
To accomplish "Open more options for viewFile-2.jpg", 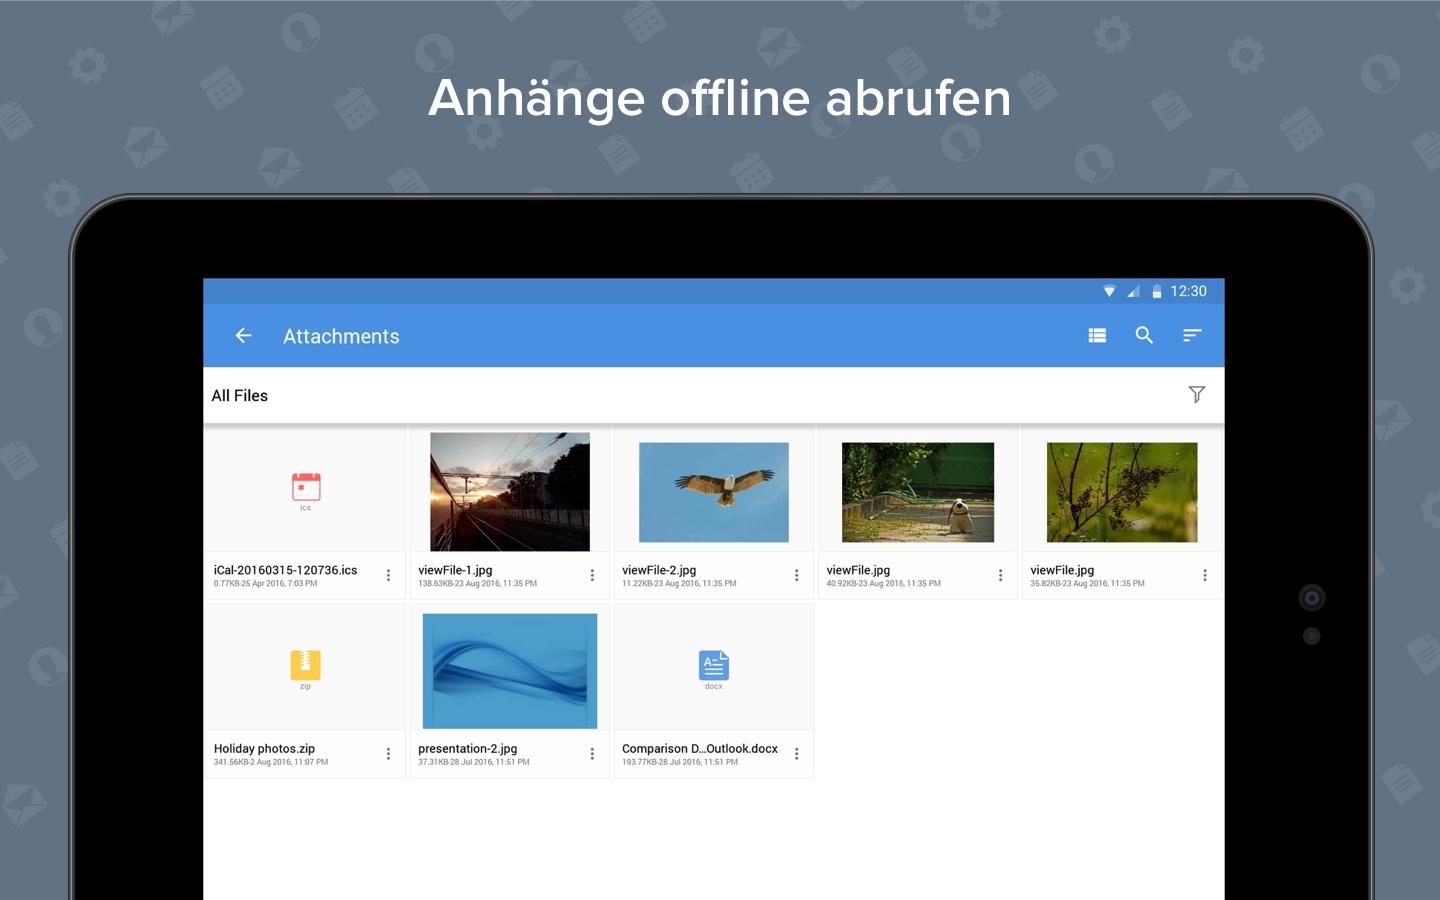I will coord(796,575).
